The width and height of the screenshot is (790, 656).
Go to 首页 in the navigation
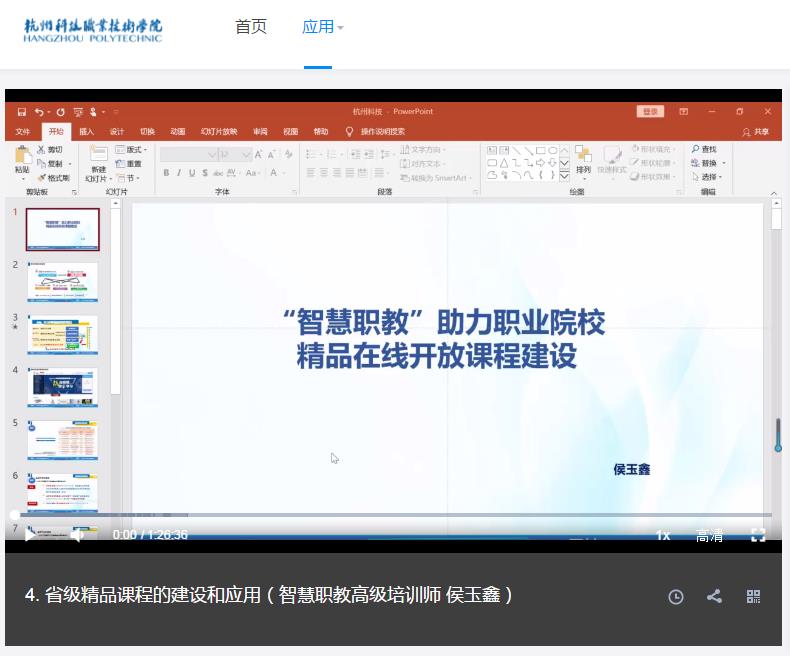(x=251, y=27)
